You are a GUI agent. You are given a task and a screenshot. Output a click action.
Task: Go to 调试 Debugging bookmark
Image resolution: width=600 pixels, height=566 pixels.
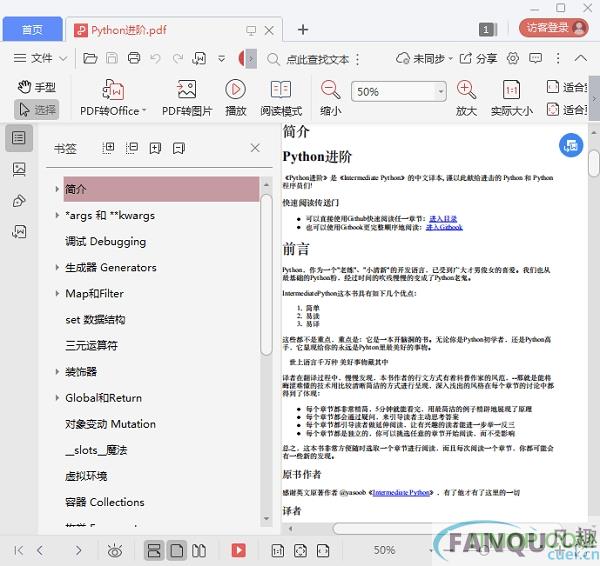pyautogui.click(x=106, y=241)
